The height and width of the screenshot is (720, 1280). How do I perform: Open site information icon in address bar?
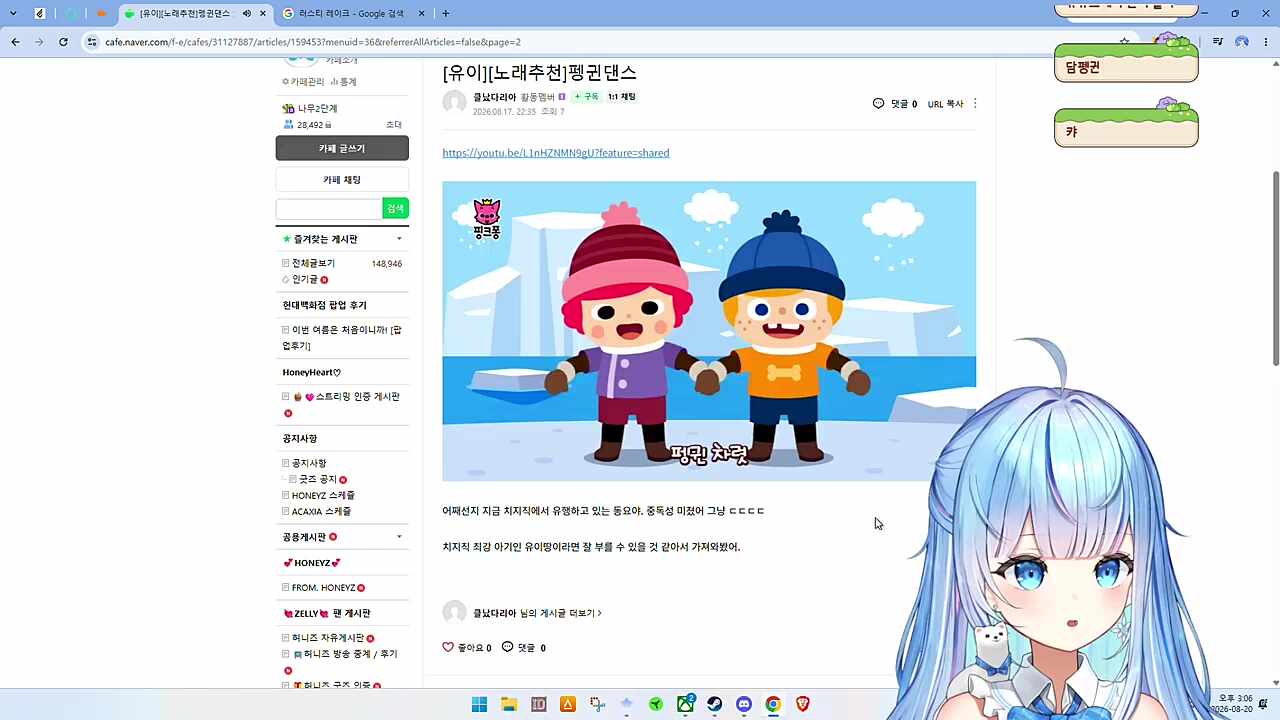coord(92,42)
